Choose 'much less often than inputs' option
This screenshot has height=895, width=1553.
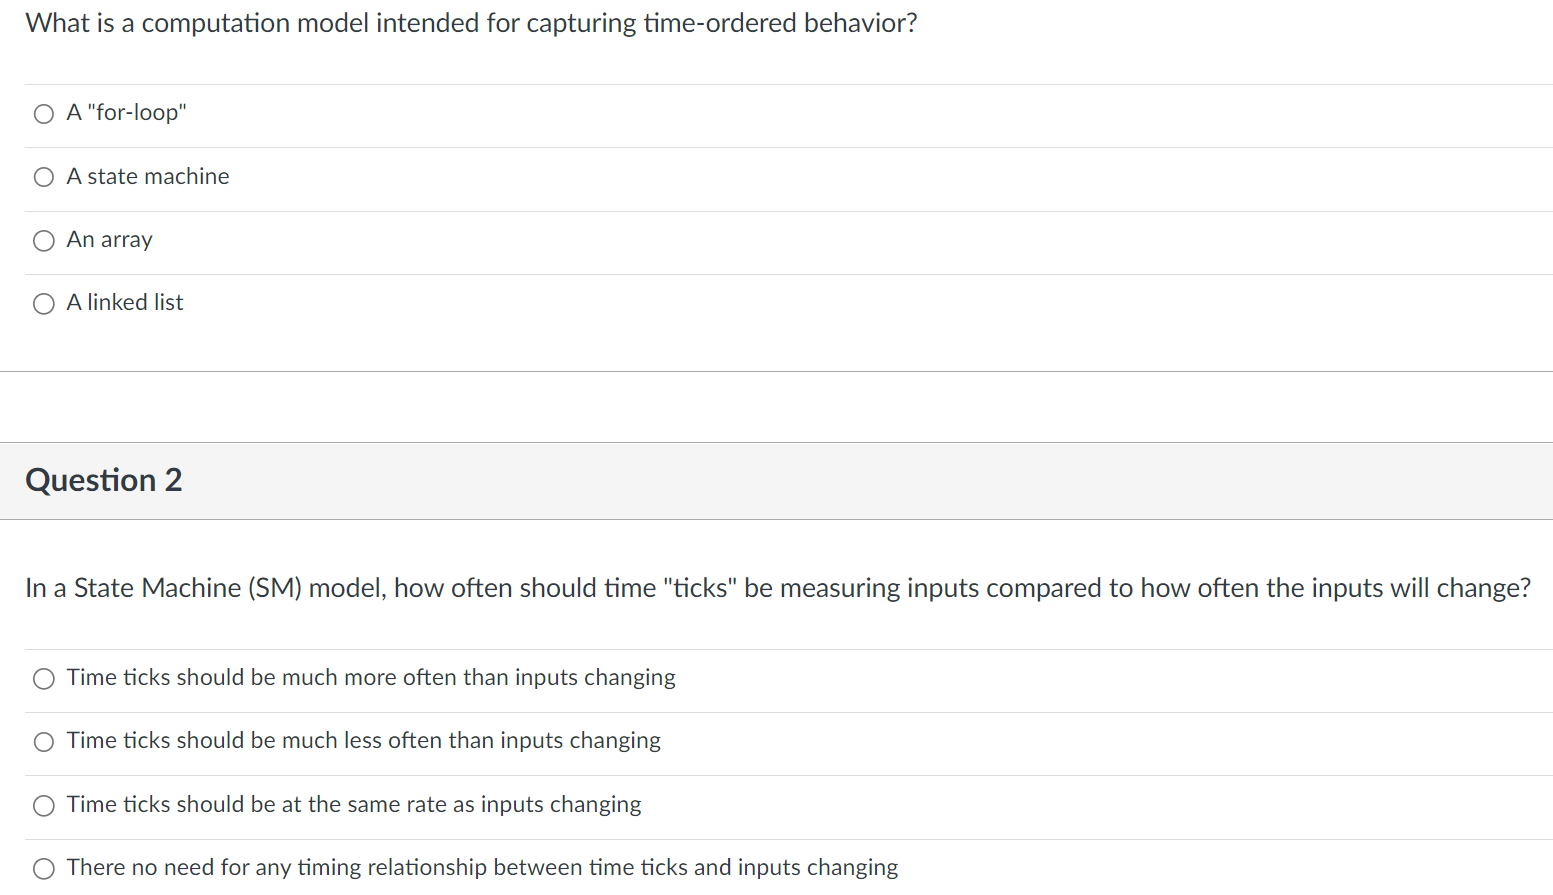[44, 742]
